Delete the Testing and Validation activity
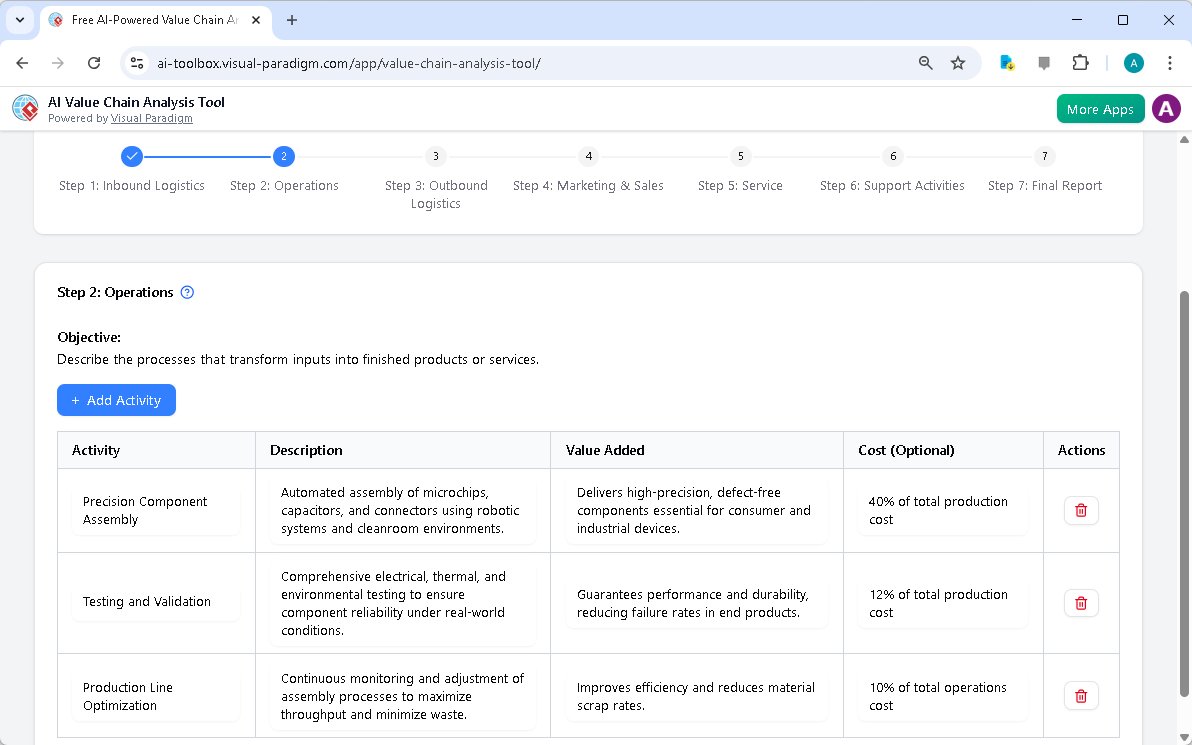 pos(1081,602)
